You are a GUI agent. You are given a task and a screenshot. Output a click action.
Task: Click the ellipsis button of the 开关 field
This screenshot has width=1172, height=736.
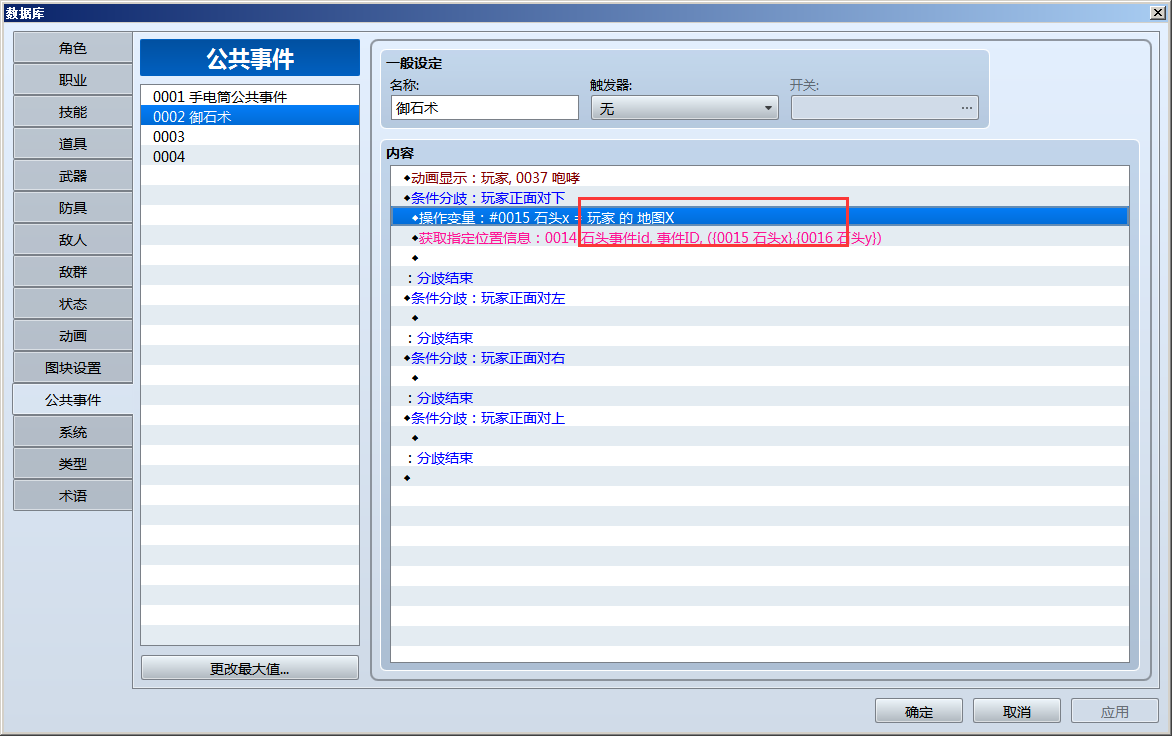(x=966, y=108)
